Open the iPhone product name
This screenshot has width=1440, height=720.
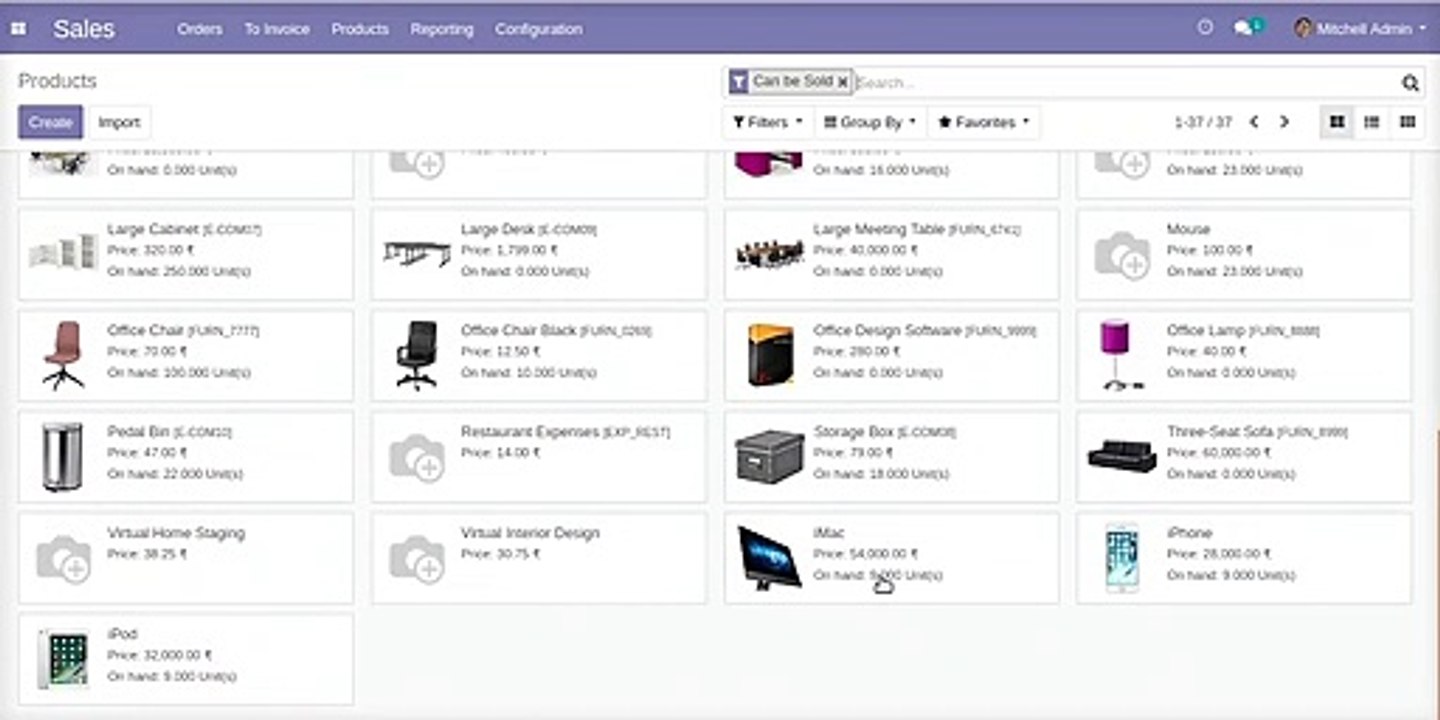[1189, 533]
